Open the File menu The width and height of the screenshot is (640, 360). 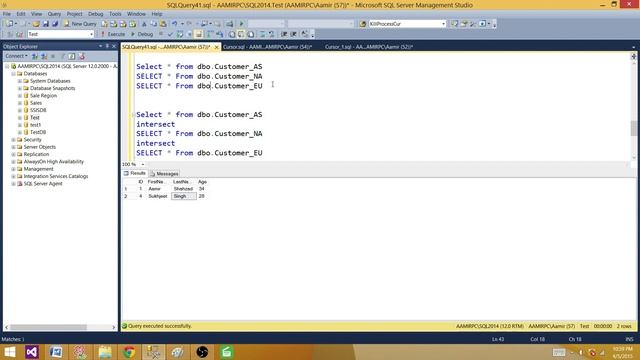(x=7, y=14)
